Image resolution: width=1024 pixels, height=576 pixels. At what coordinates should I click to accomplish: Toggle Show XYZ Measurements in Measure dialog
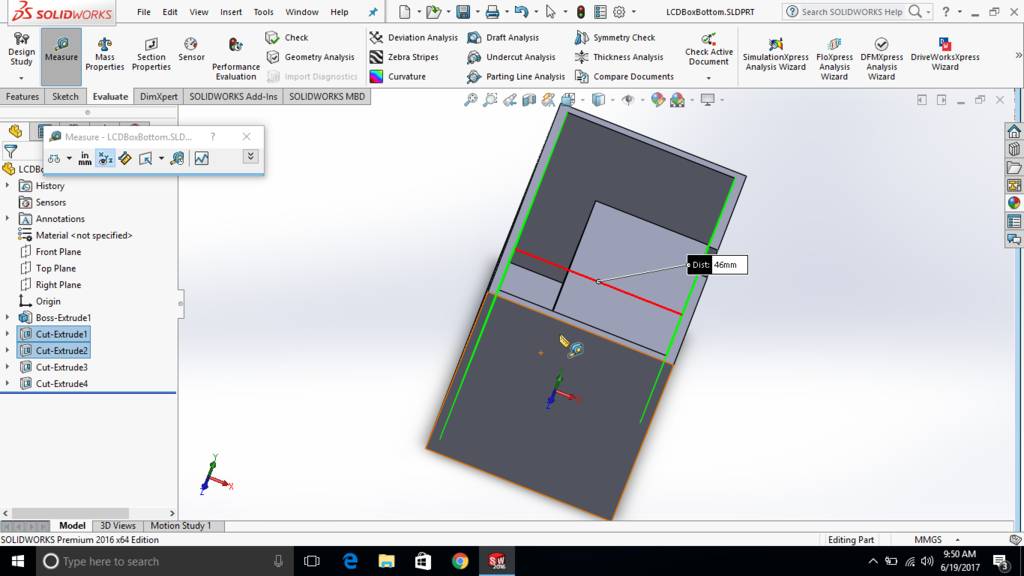tap(104, 158)
